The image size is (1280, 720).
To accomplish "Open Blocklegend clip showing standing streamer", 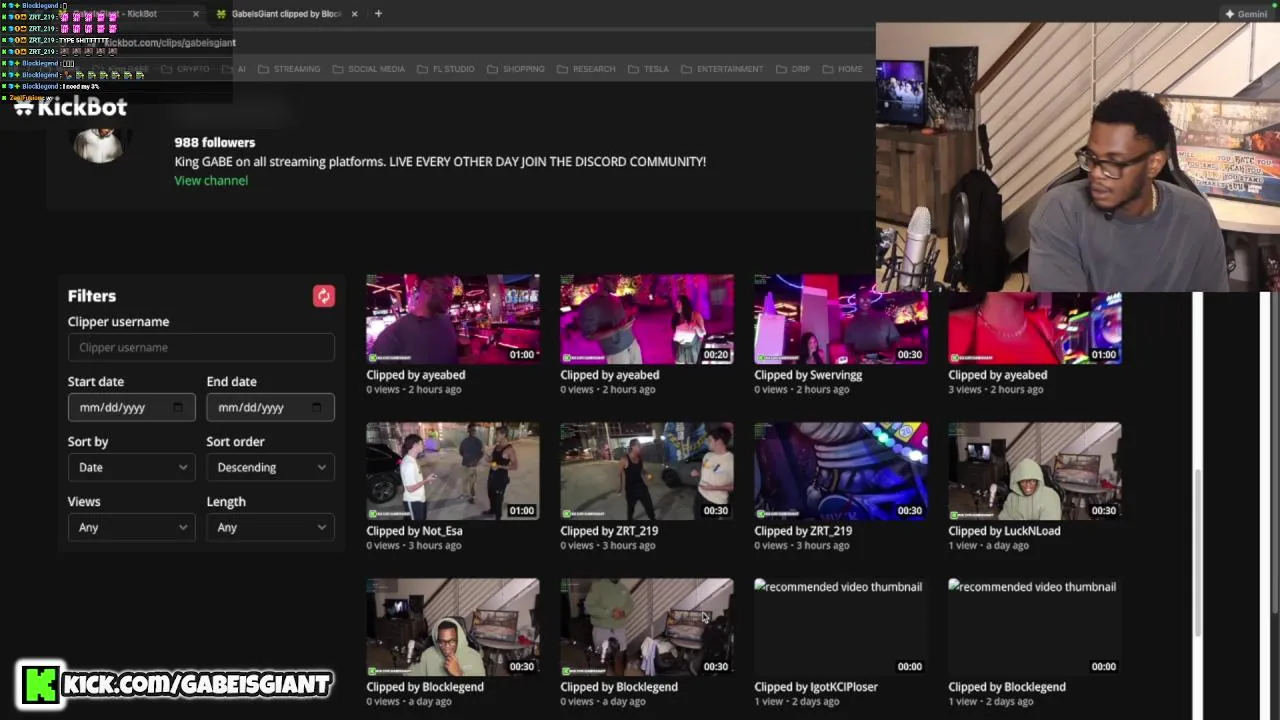I will click(647, 627).
